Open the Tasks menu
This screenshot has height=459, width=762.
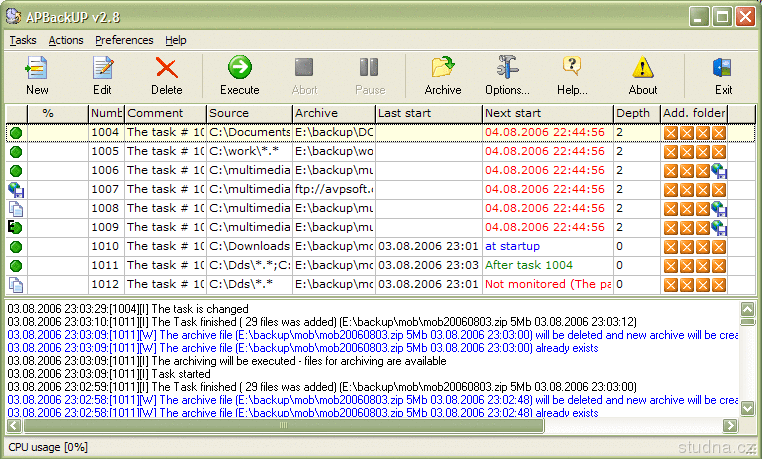point(23,40)
